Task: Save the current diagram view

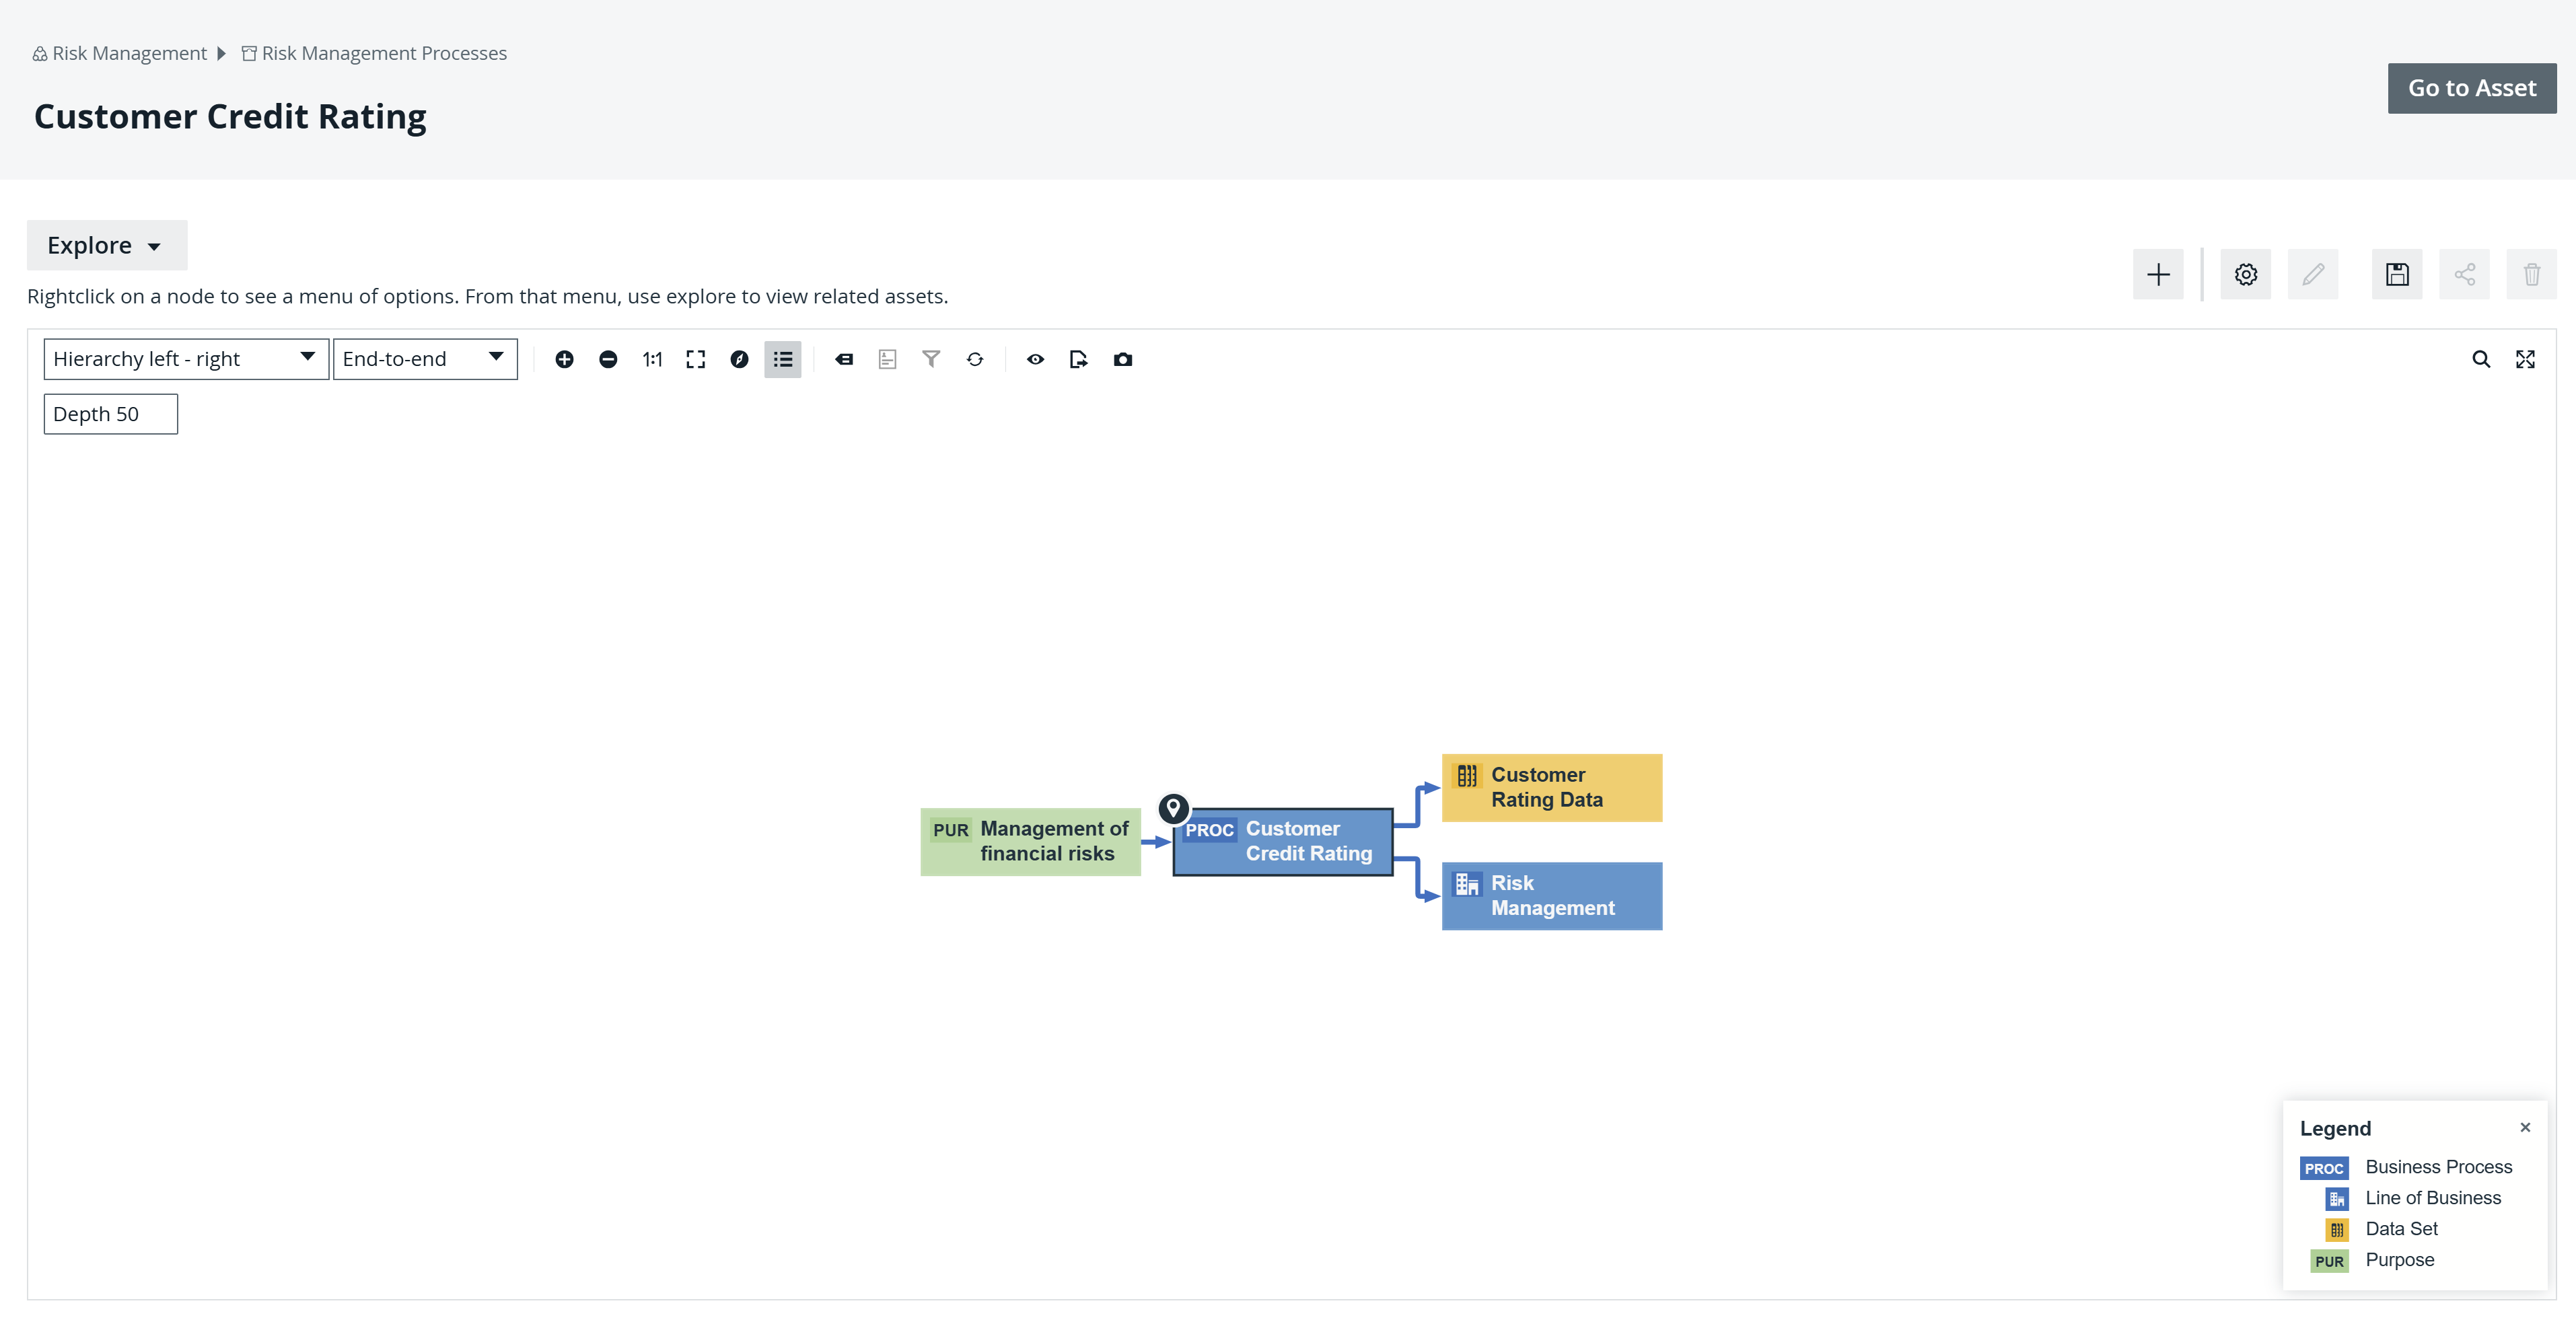Action: pos(2397,274)
